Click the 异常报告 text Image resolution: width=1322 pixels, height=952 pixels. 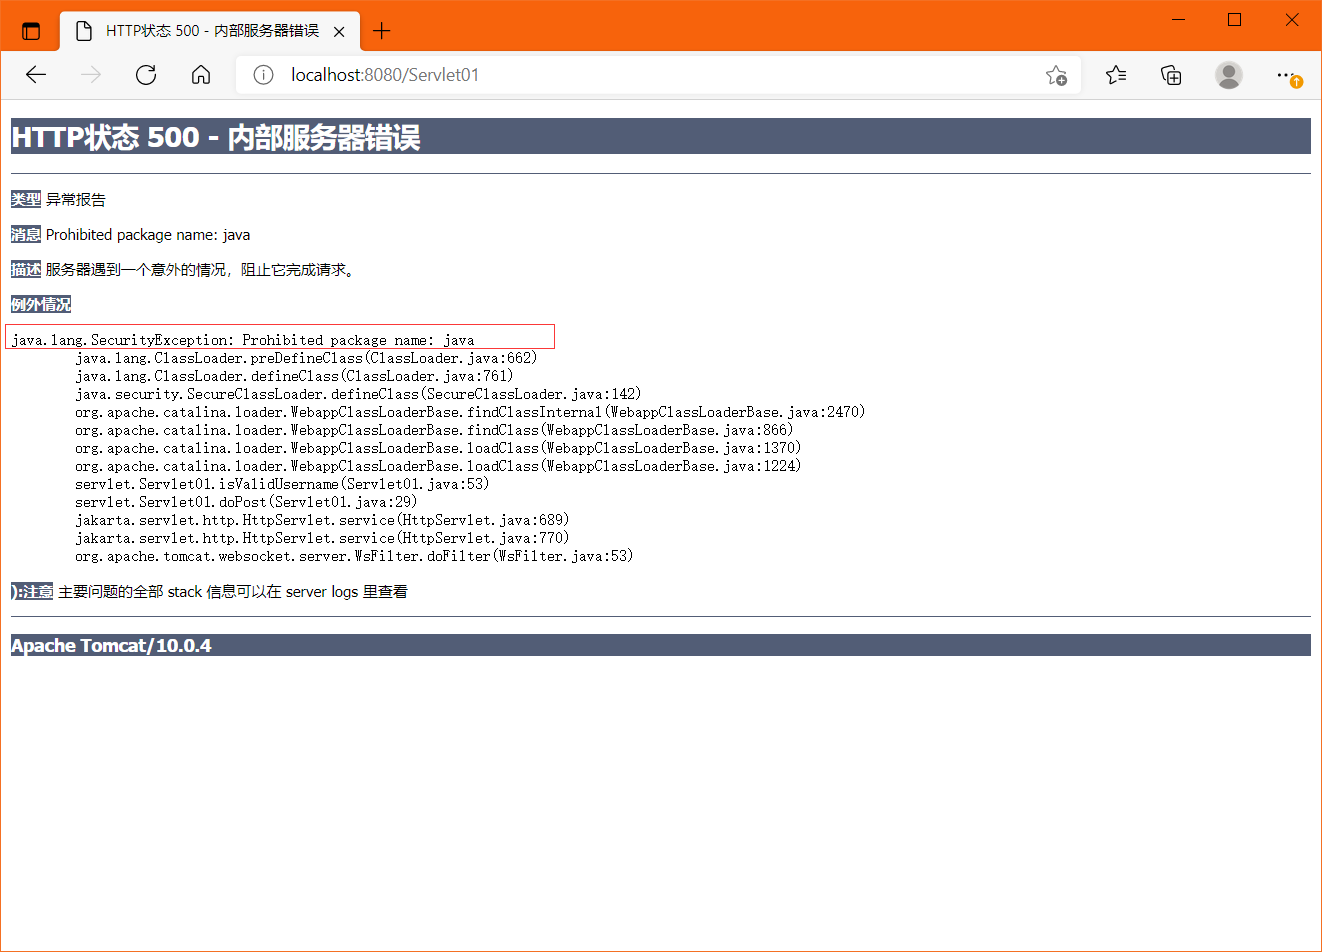(76, 199)
